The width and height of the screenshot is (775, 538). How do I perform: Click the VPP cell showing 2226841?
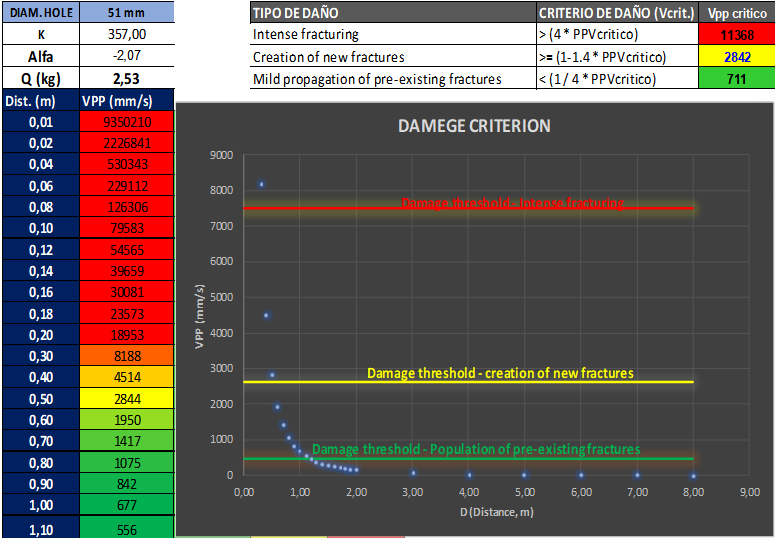click(x=127, y=143)
